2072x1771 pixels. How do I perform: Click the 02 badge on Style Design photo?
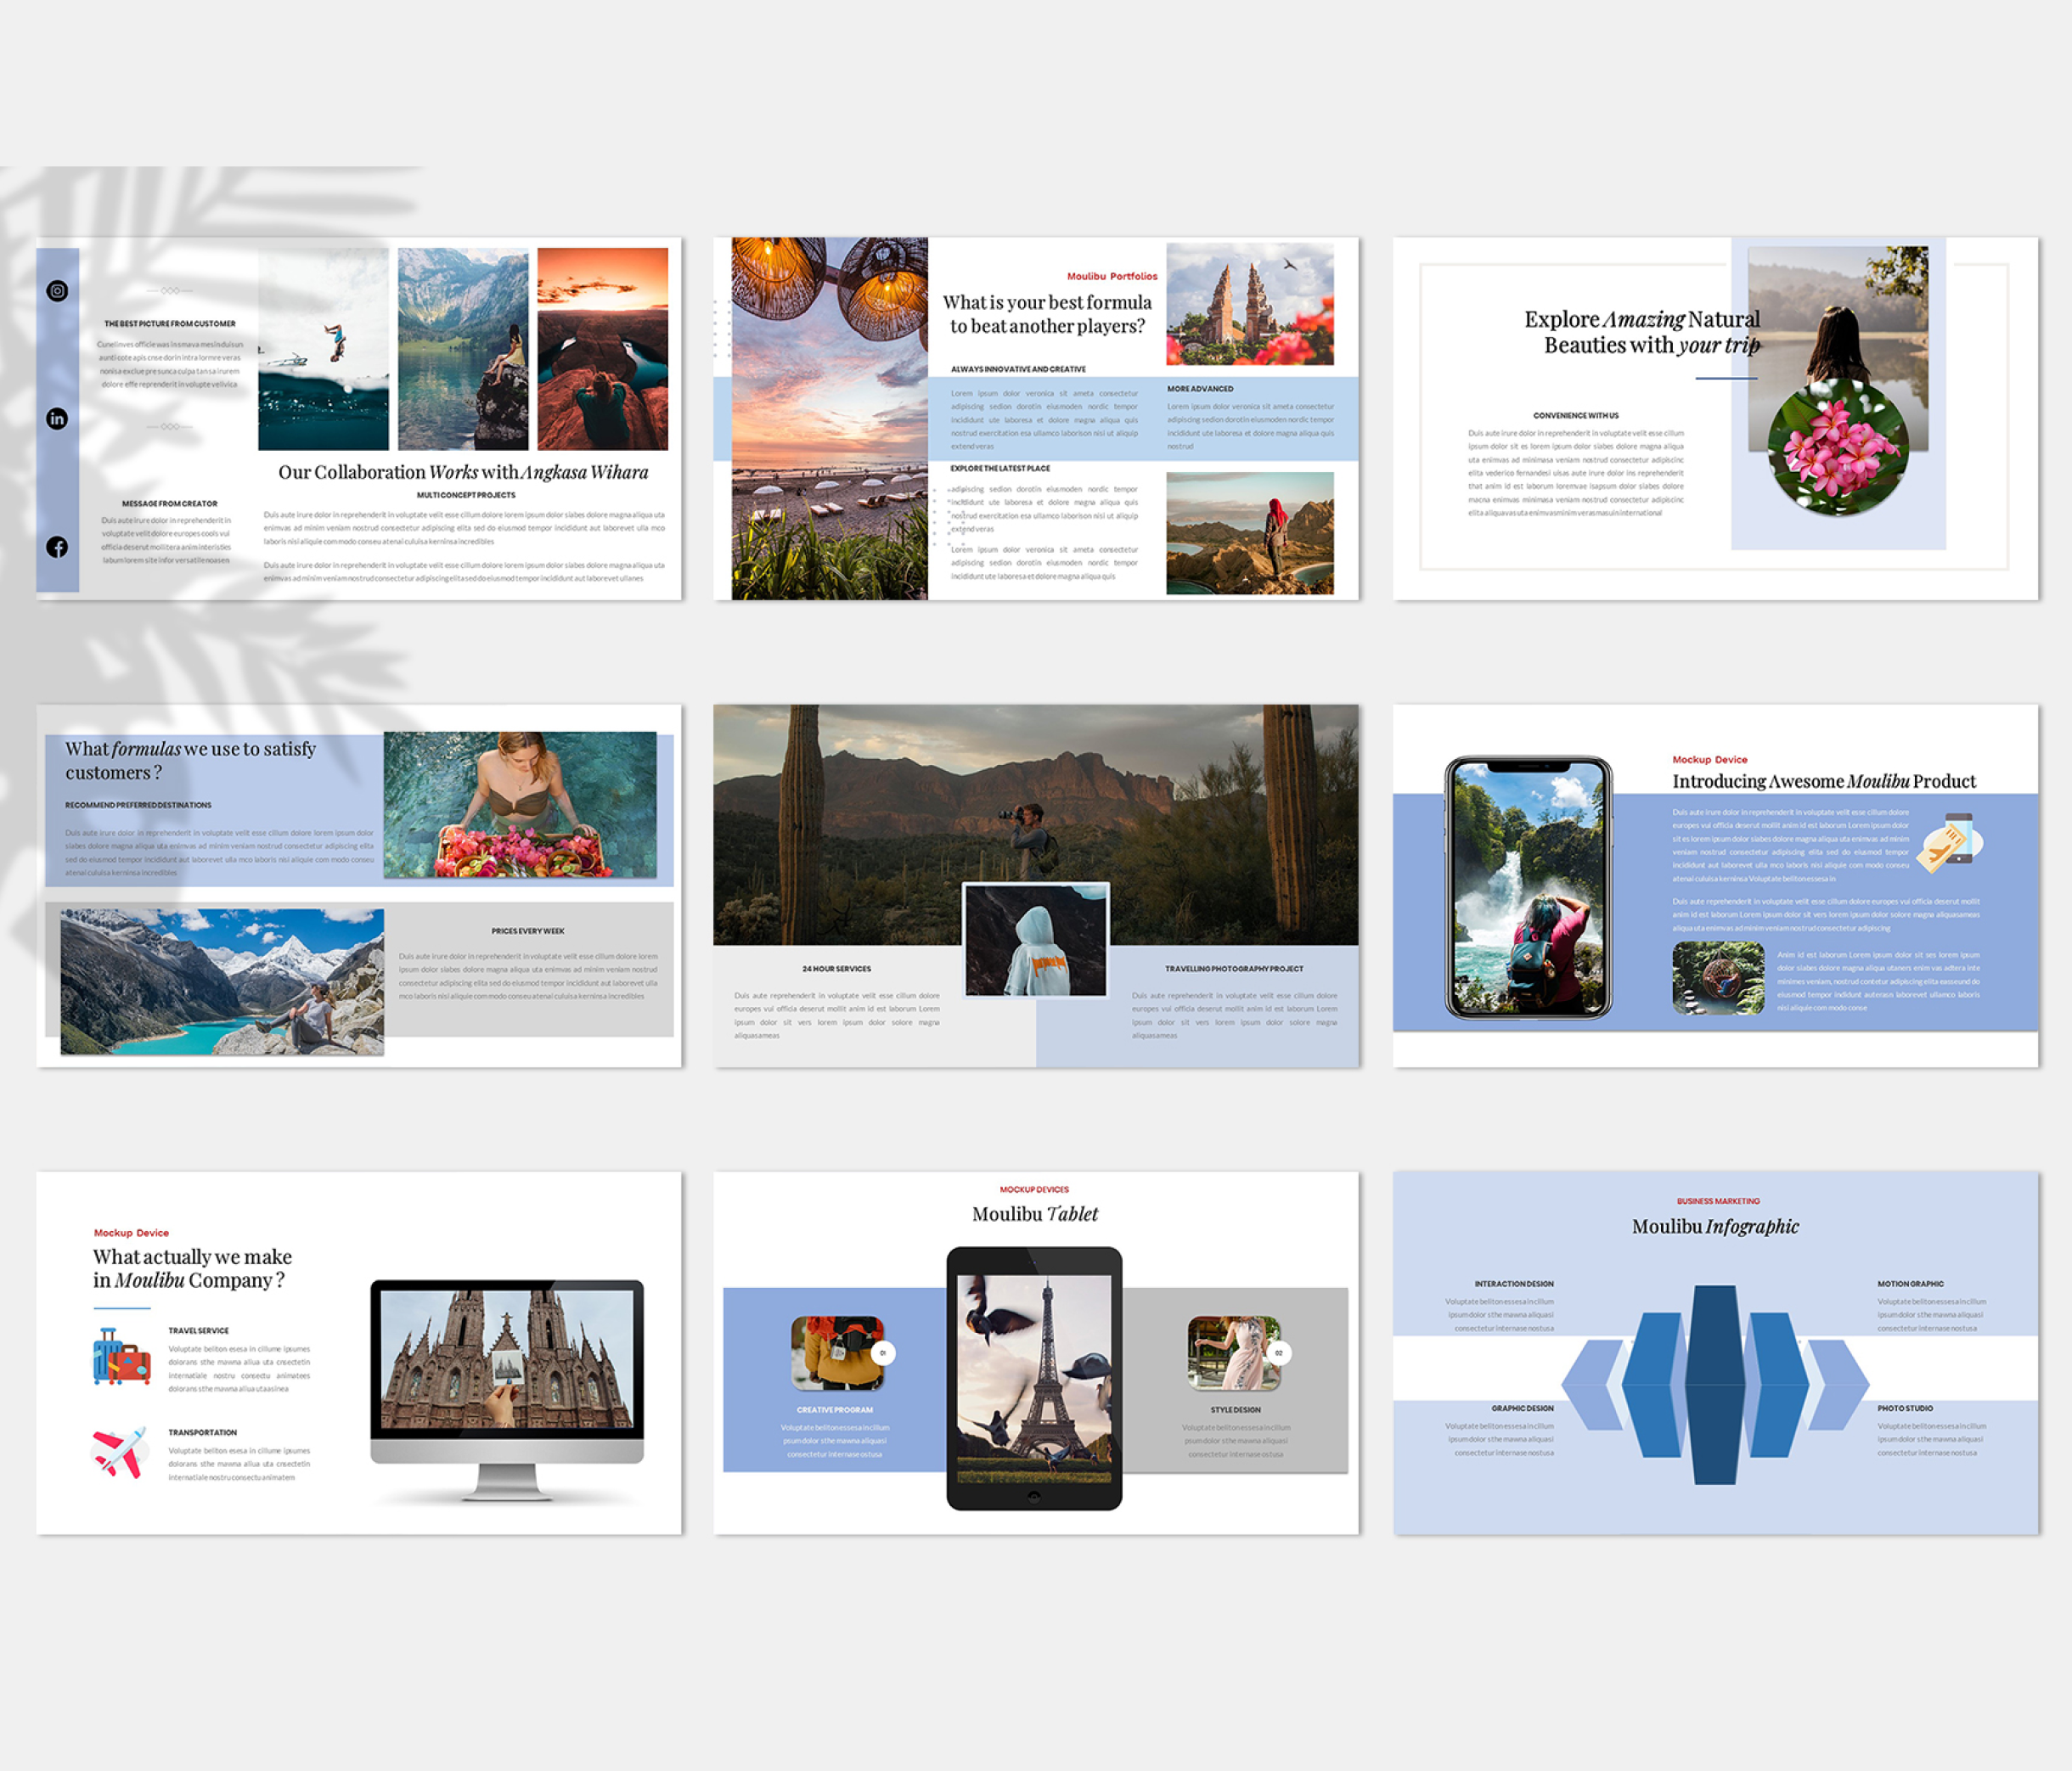pyautogui.click(x=1279, y=1353)
